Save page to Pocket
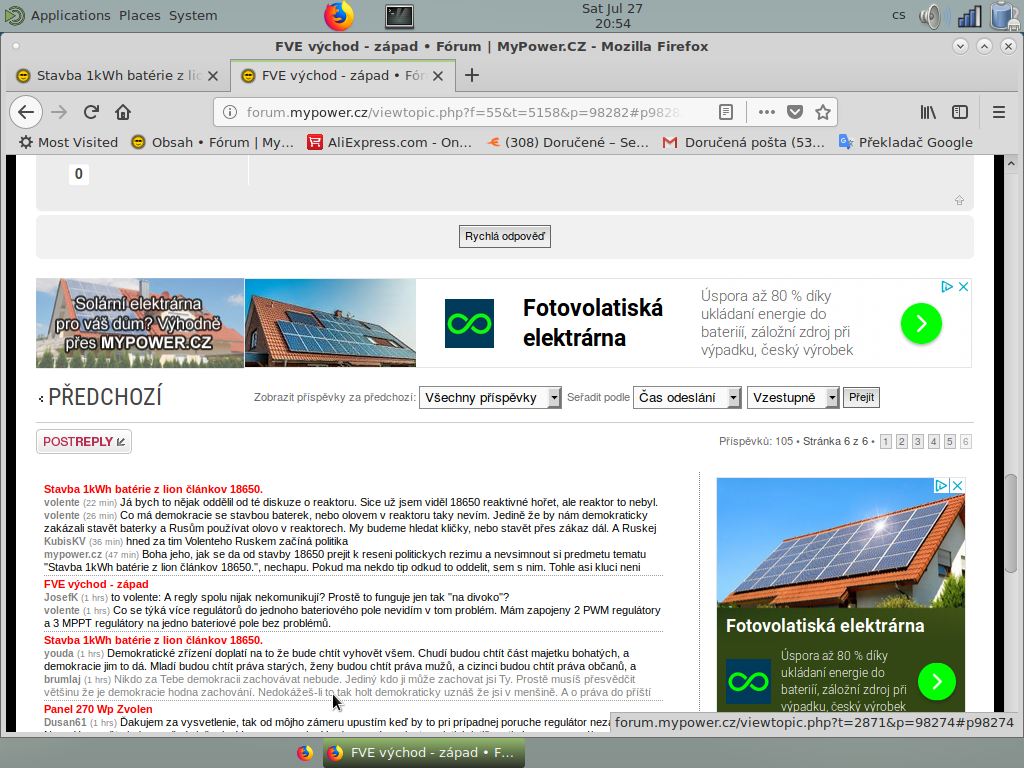The height and width of the screenshot is (768, 1024). click(795, 112)
